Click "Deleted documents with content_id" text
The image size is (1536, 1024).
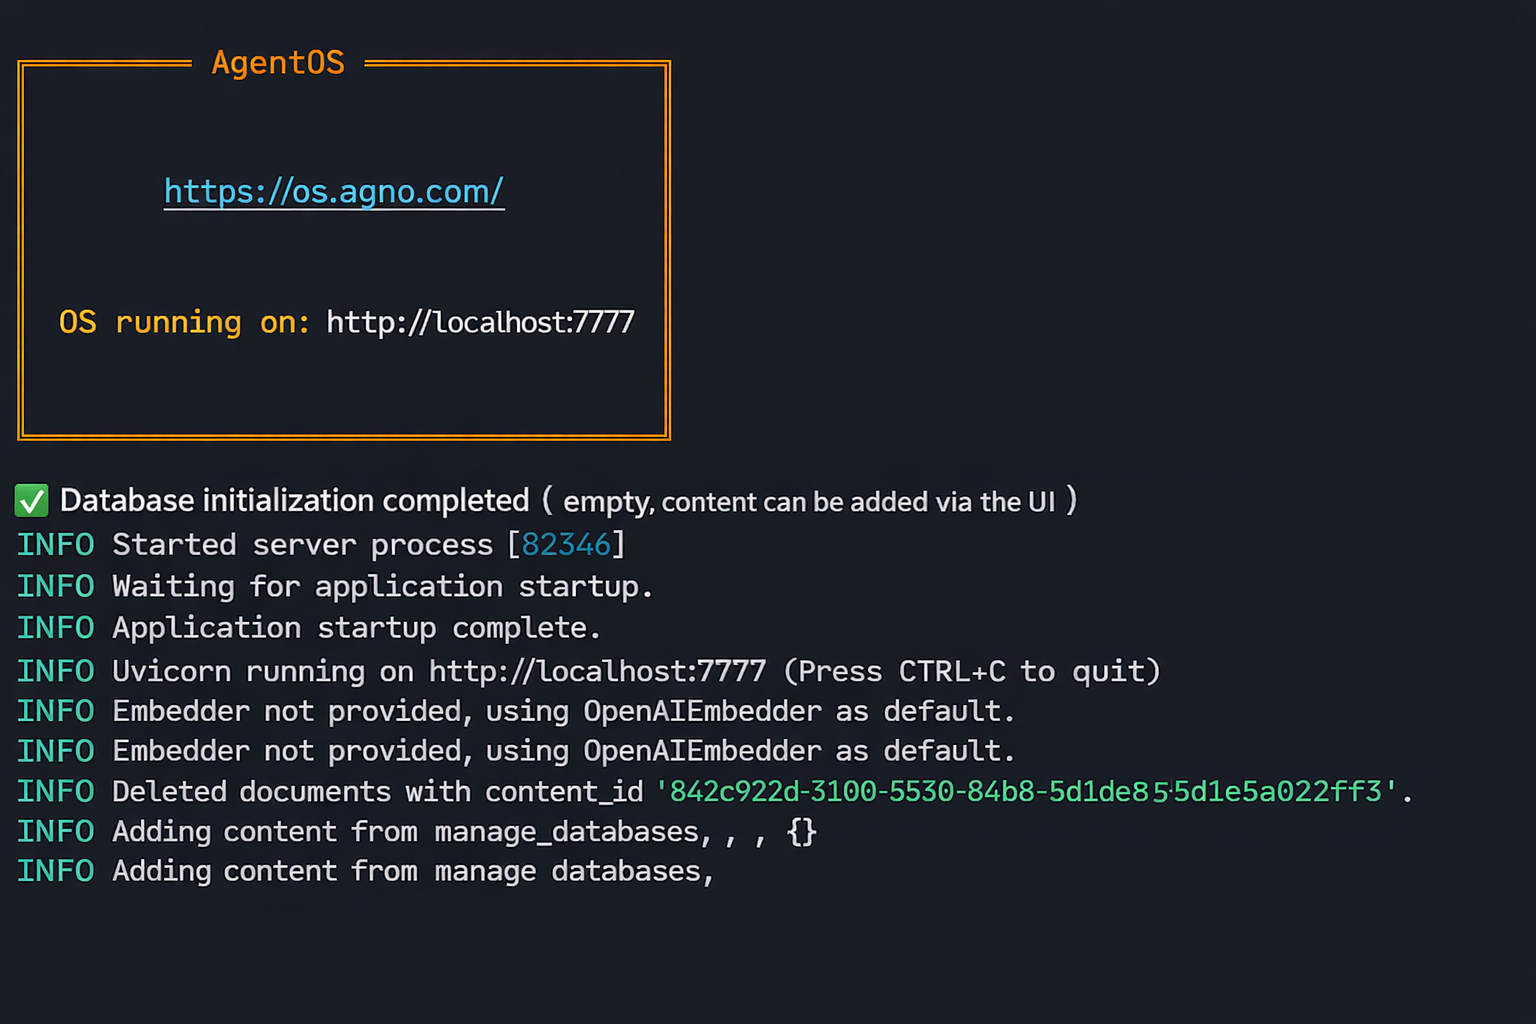click(x=377, y=792)
